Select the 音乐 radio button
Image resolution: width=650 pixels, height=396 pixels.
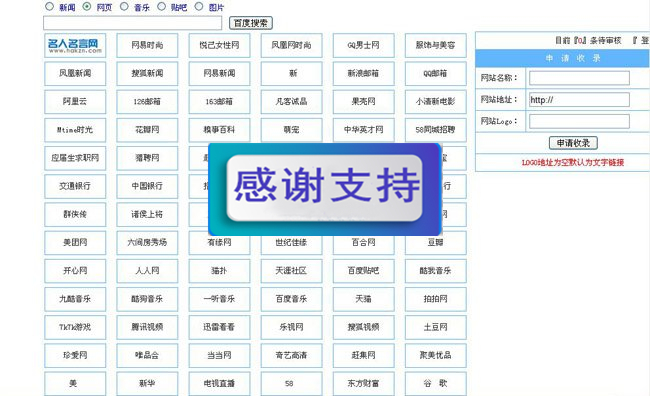(124, 6)
